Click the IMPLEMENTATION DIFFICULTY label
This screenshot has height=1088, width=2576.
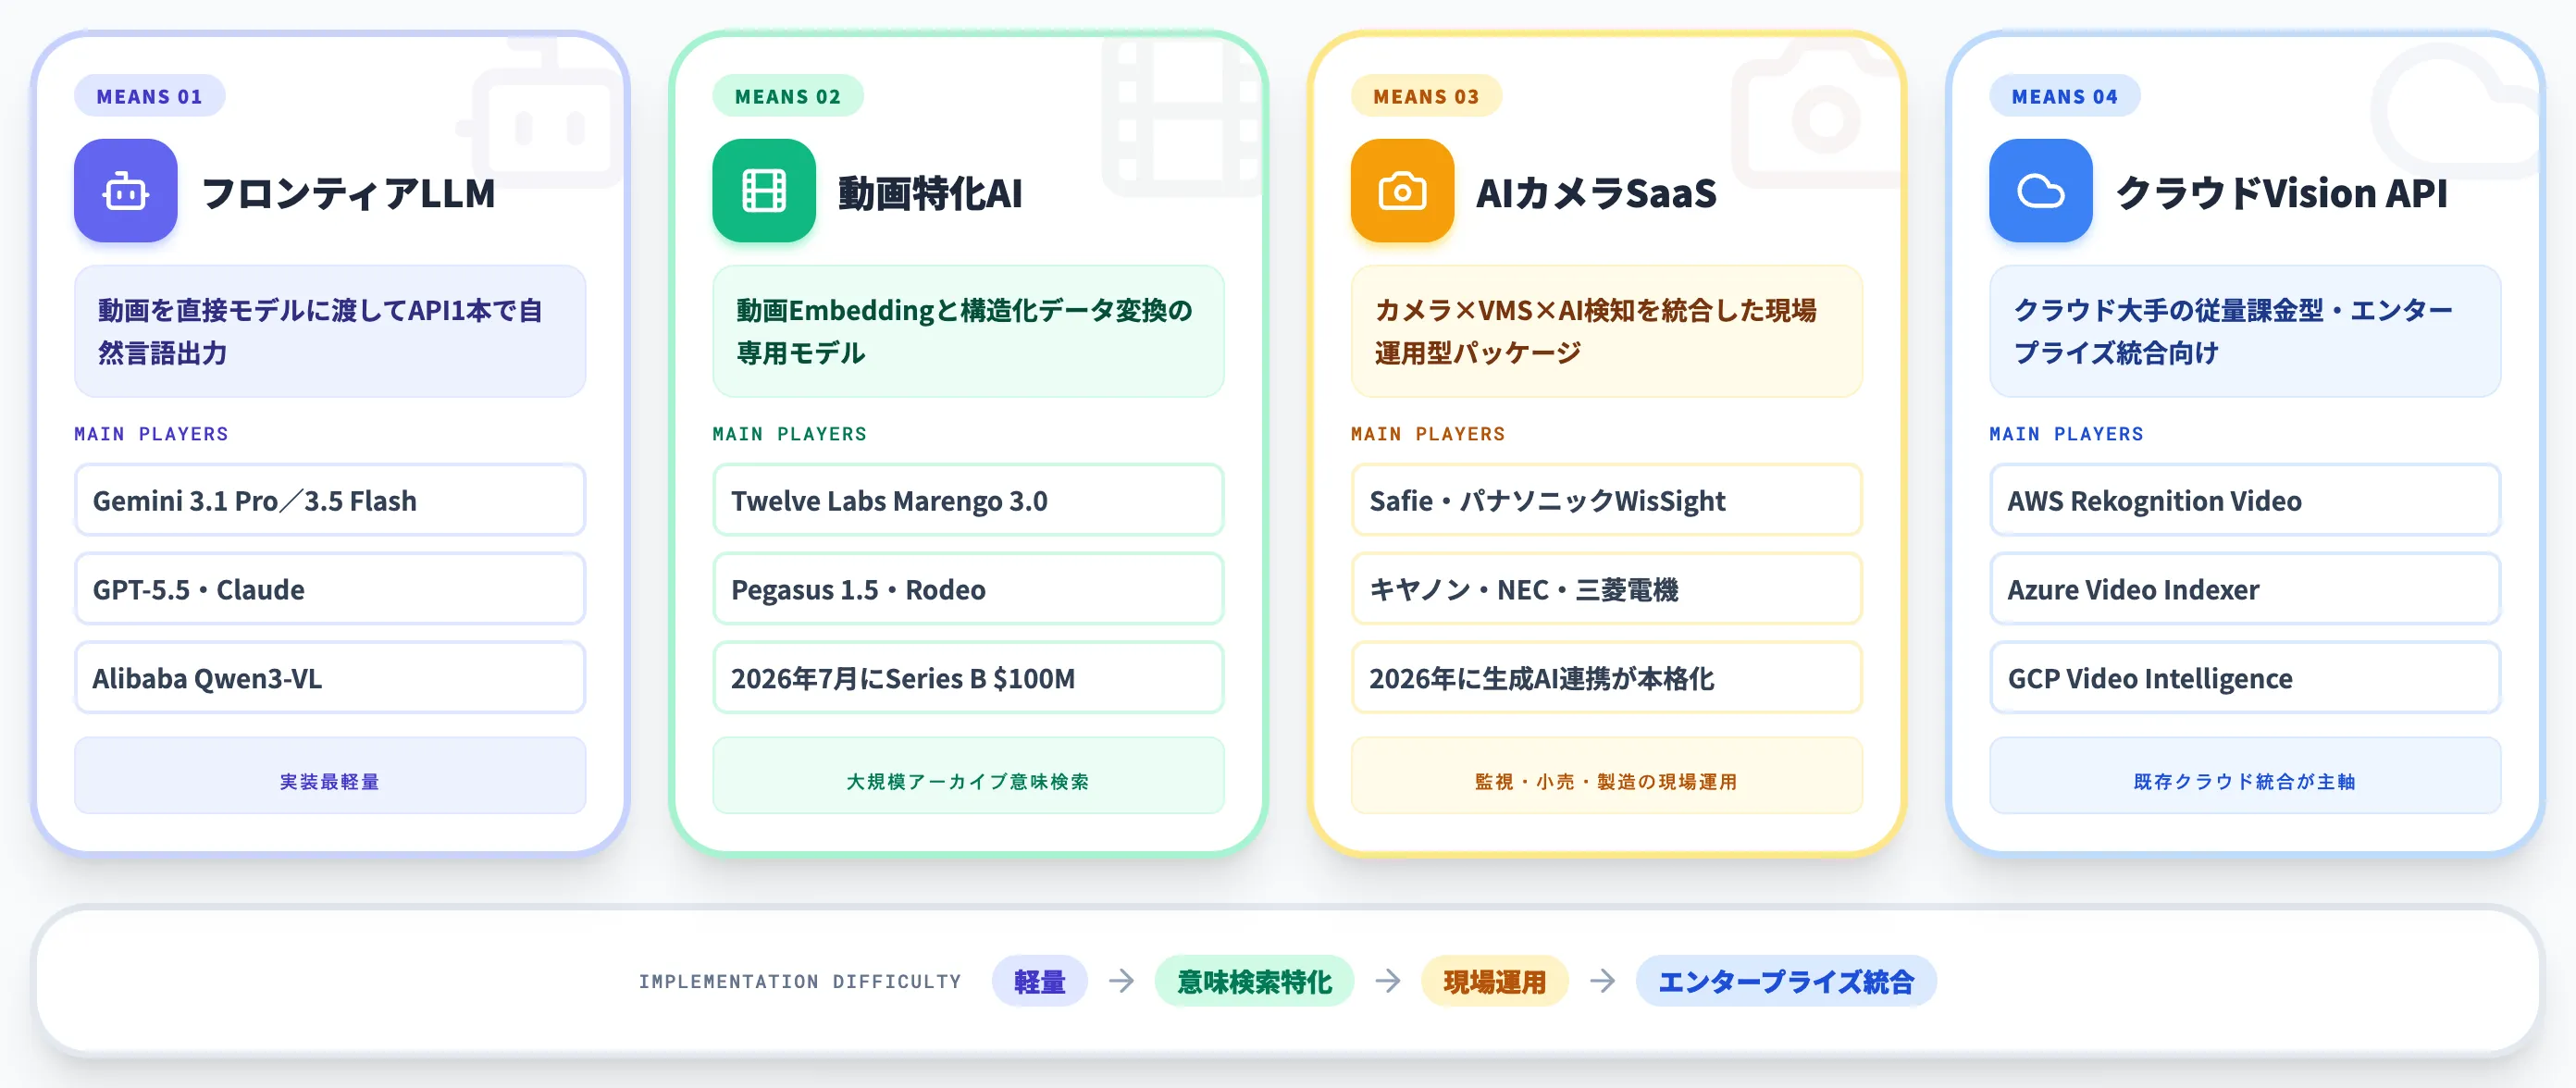point(800,982)
